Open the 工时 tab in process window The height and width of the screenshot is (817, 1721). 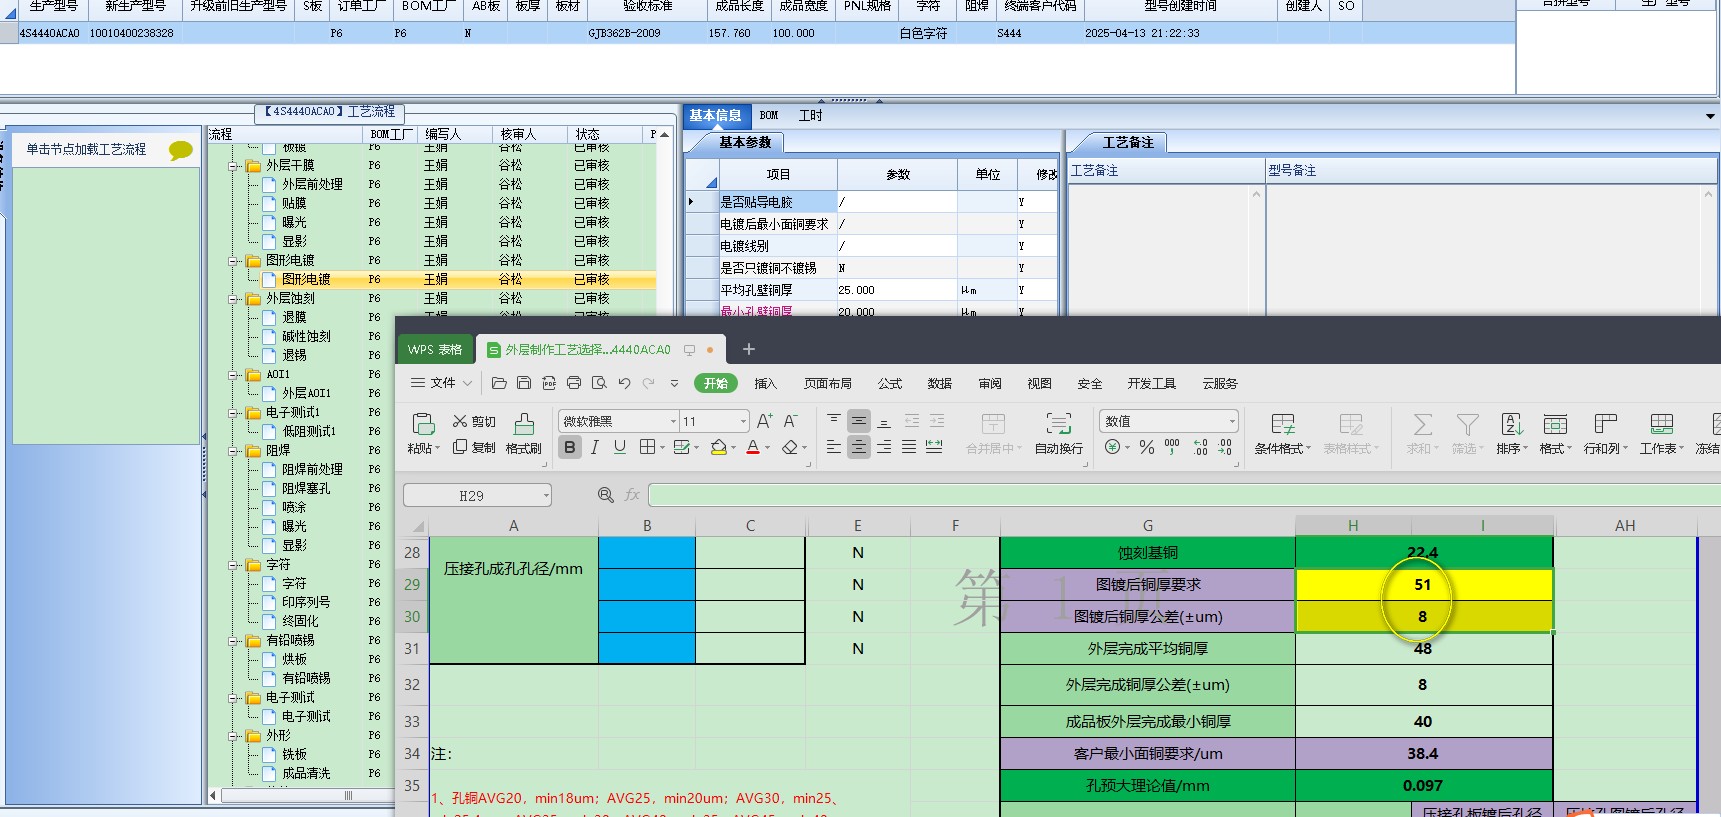(x=810, y=115)
